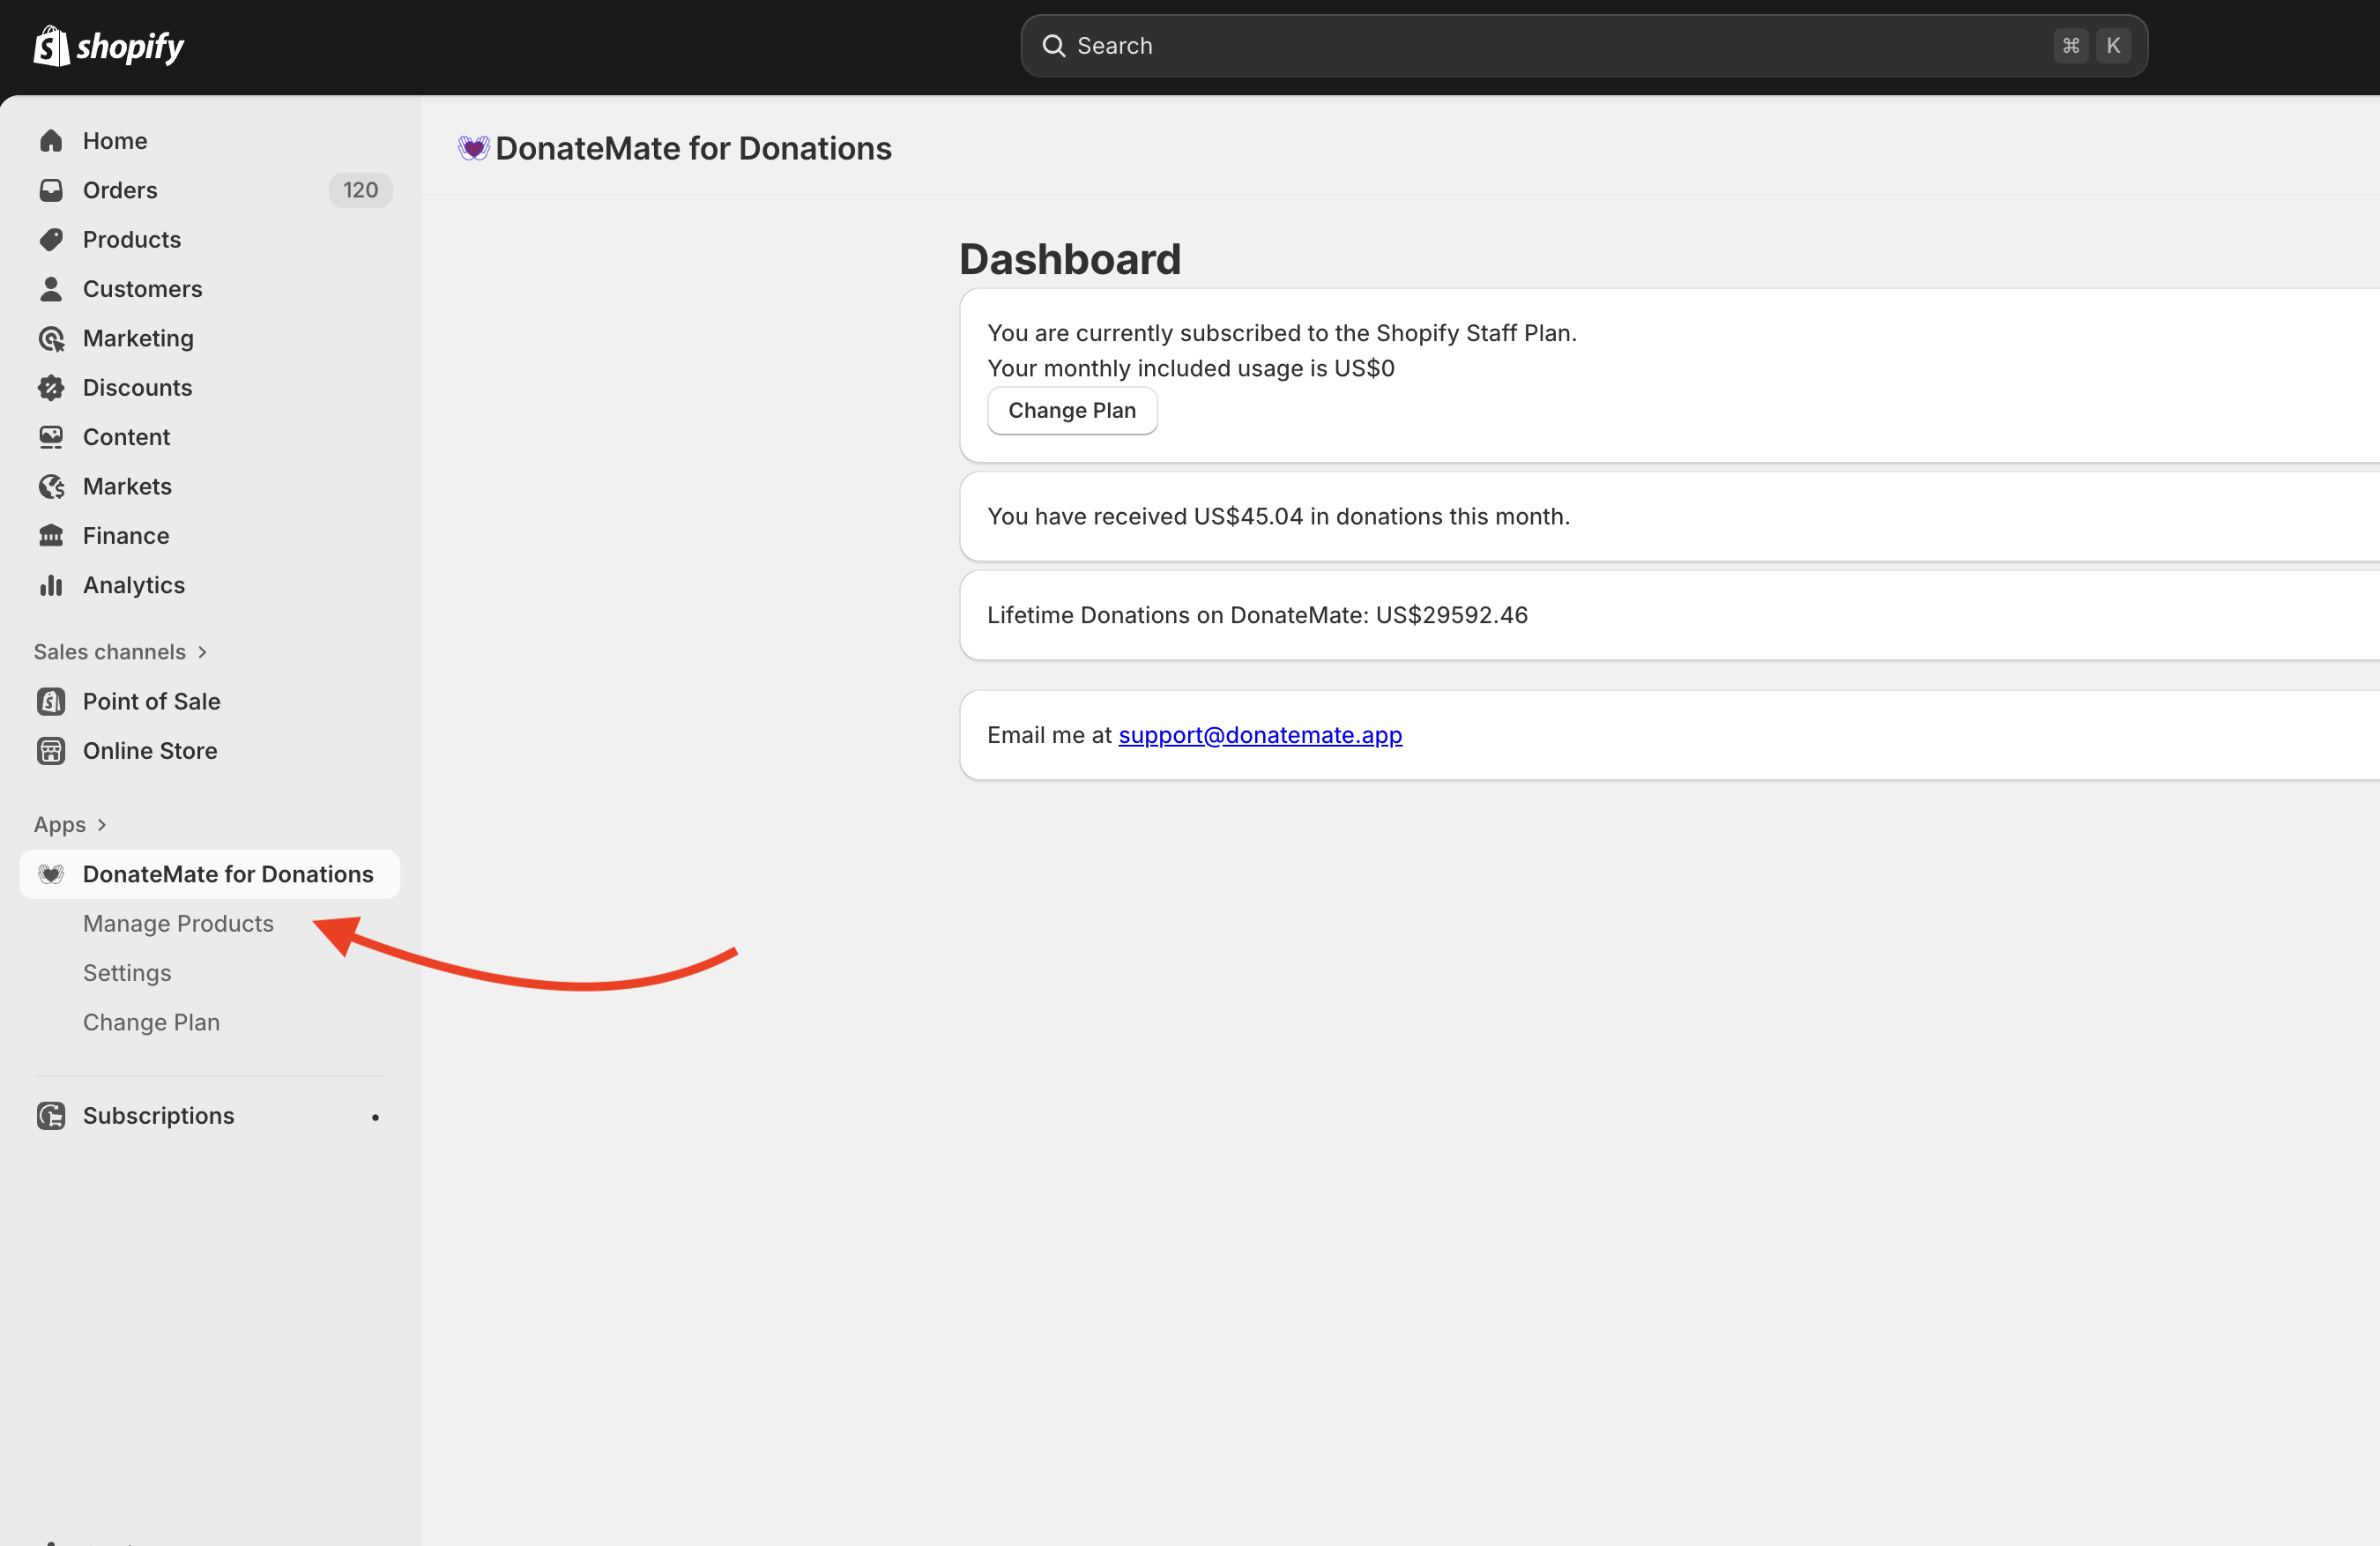
Task: Click the Orders inbox icon
Action: click(x=51, y=190)
